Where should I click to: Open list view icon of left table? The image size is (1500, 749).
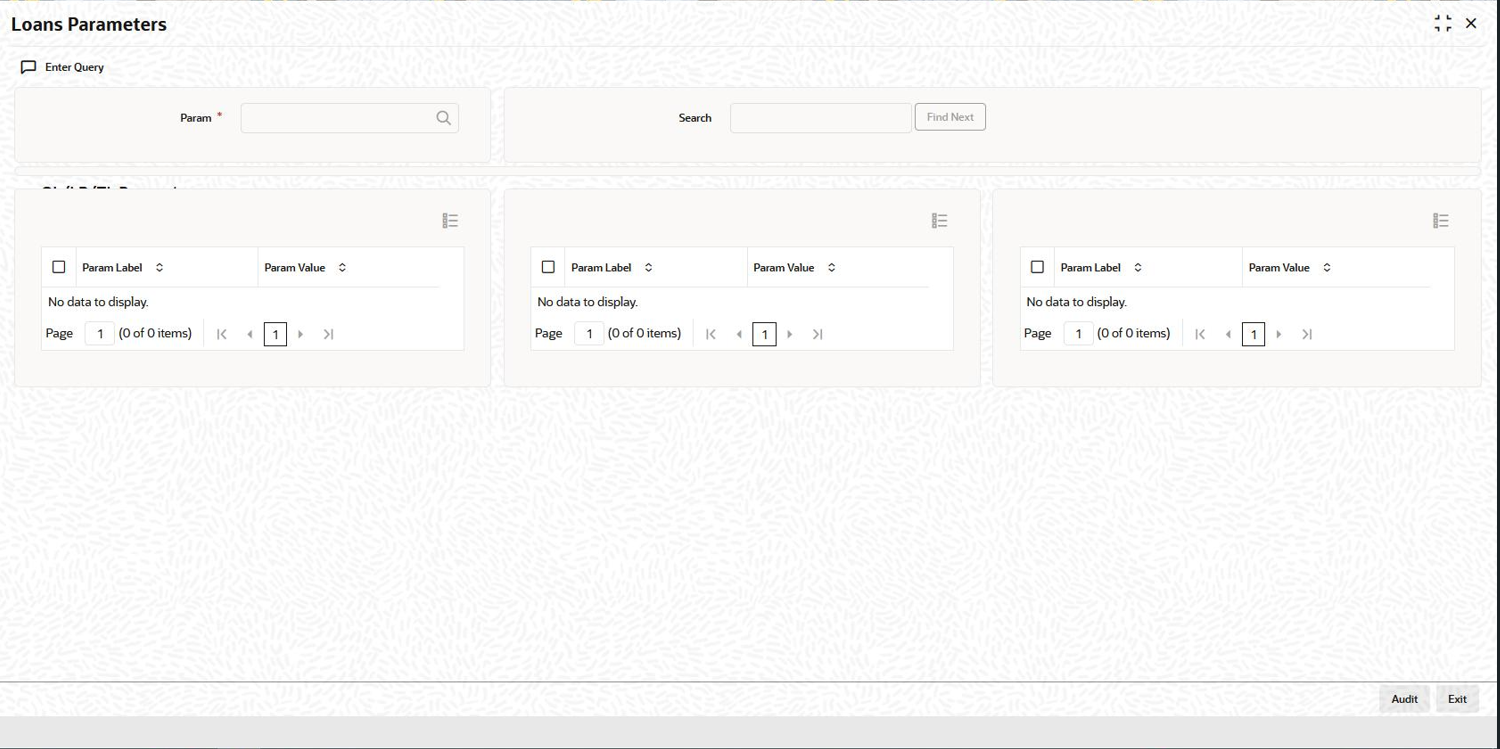(450, 221)
